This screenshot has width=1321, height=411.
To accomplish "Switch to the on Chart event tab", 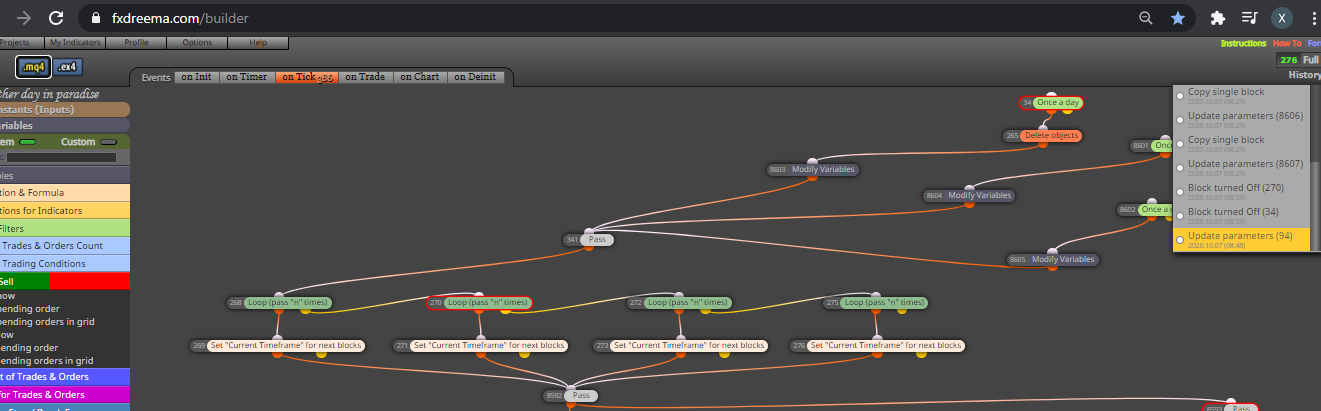I will pos(419,77).
